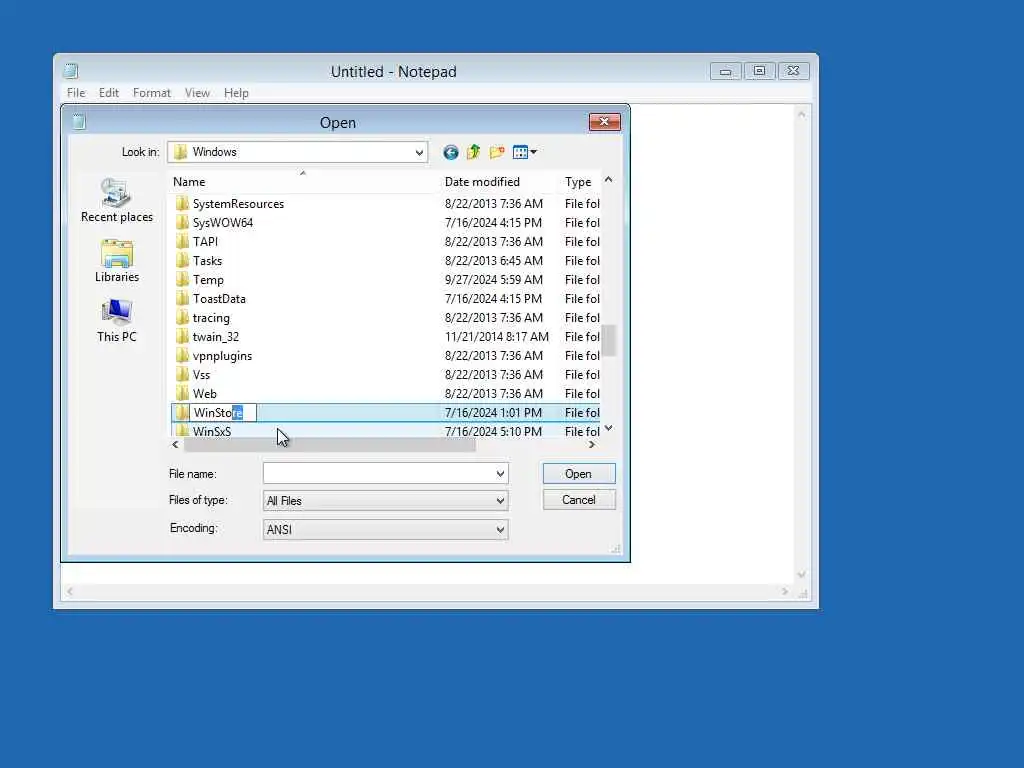Close the Open dialog
This screenshot has height=768, width=1024.
click(x=604, y=121)
